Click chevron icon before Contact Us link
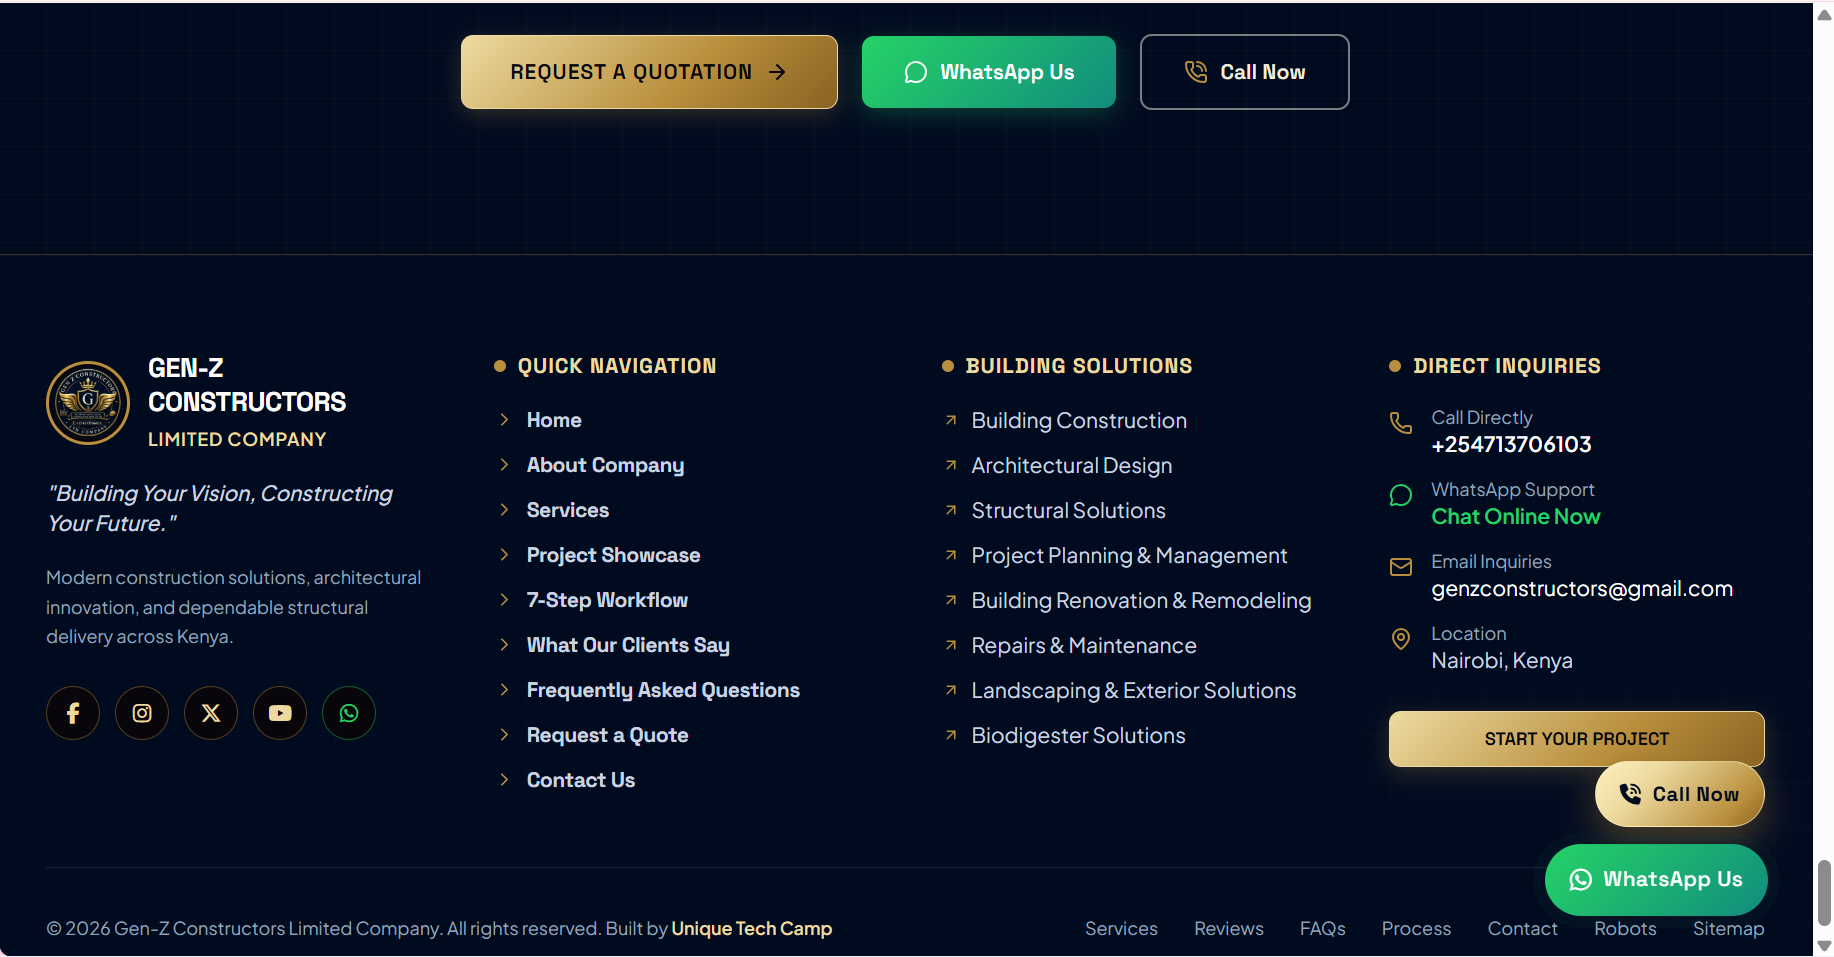 [x=504, y=780]
